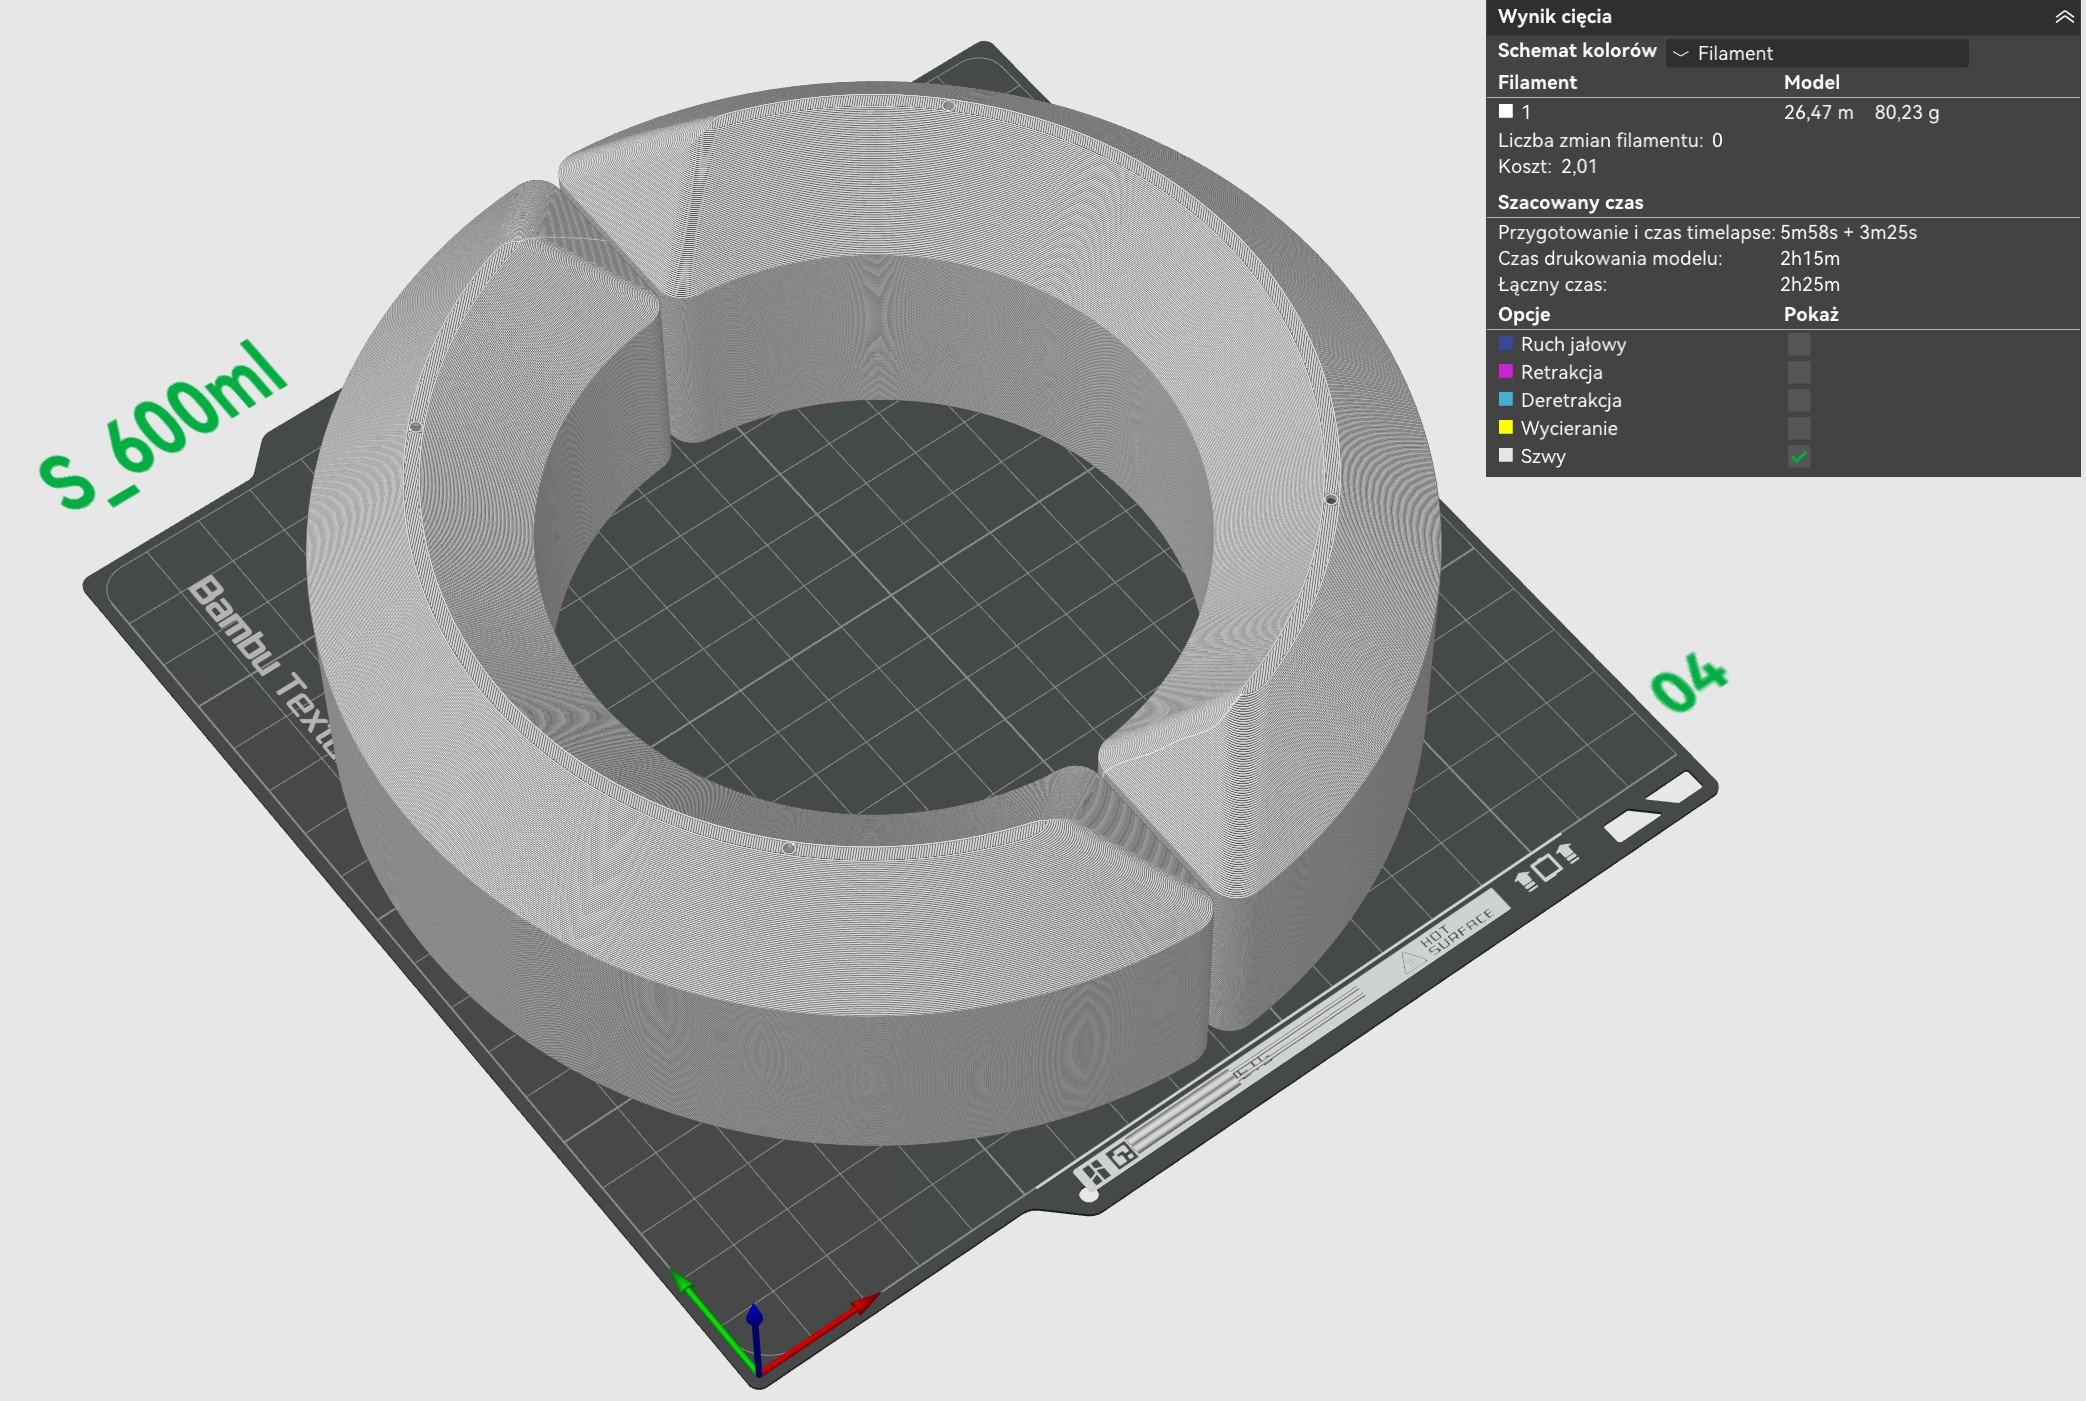Screen dimensions: 2086x1401
Task: Click the yellow Wycieranie color swatch
Action: (x=1506, y=427)
